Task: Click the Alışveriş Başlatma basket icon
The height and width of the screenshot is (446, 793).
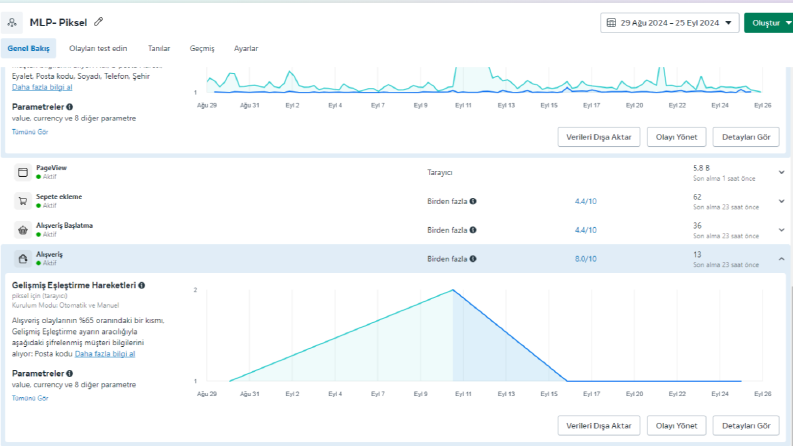Action: [x=23, y=230]
